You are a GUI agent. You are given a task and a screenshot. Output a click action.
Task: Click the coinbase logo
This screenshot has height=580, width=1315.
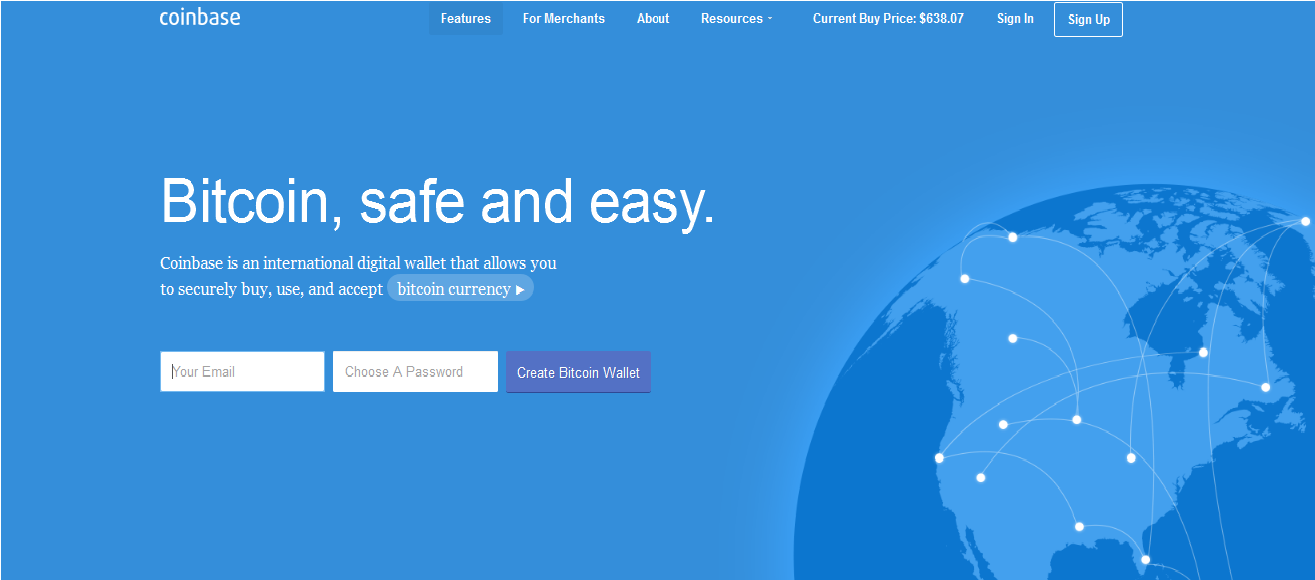click(200, 18)
